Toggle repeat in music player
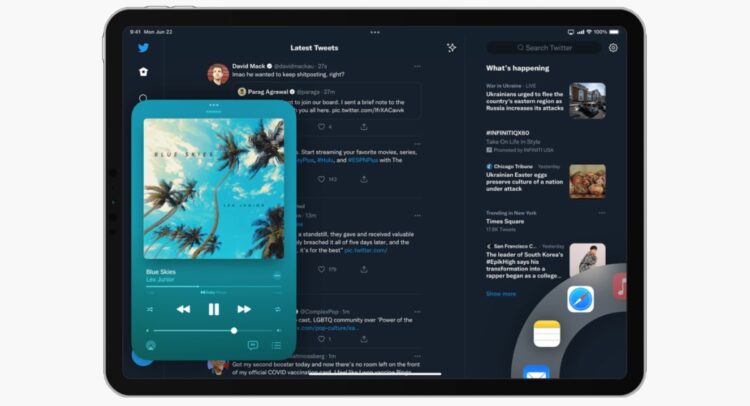The height and width of the screenshot is (406, 750). click(x=277, y=309)
